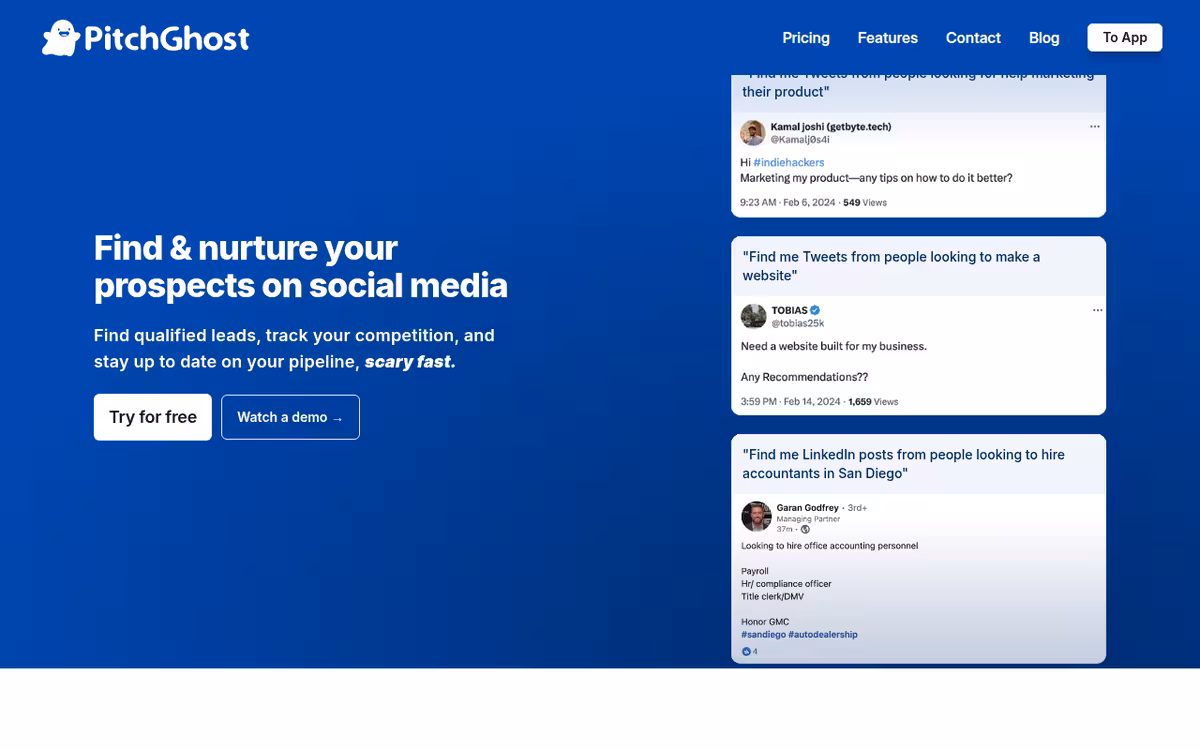Click the Garan Godfrey name
The width and height of the screenshot is (1200, 750).
[808, 508]
